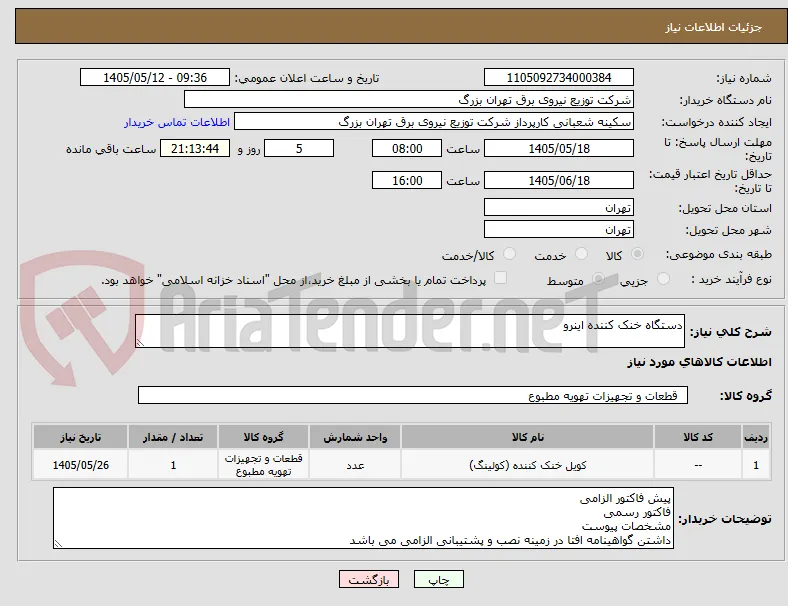Select the خدمت radio button

pyautogui.click(x=581, y=254)
